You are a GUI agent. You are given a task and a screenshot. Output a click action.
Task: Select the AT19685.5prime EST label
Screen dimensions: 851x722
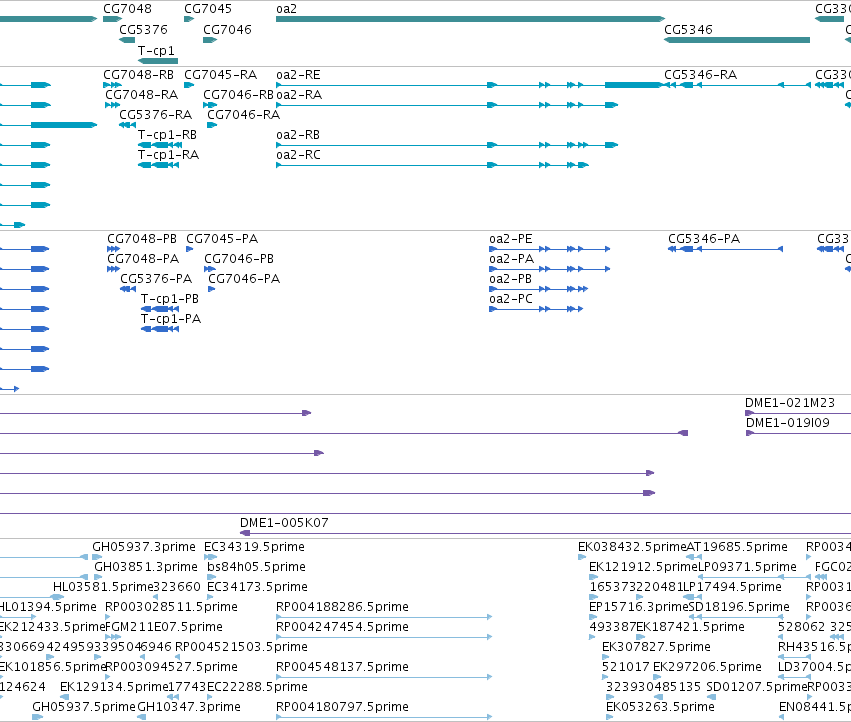(737, 547)
